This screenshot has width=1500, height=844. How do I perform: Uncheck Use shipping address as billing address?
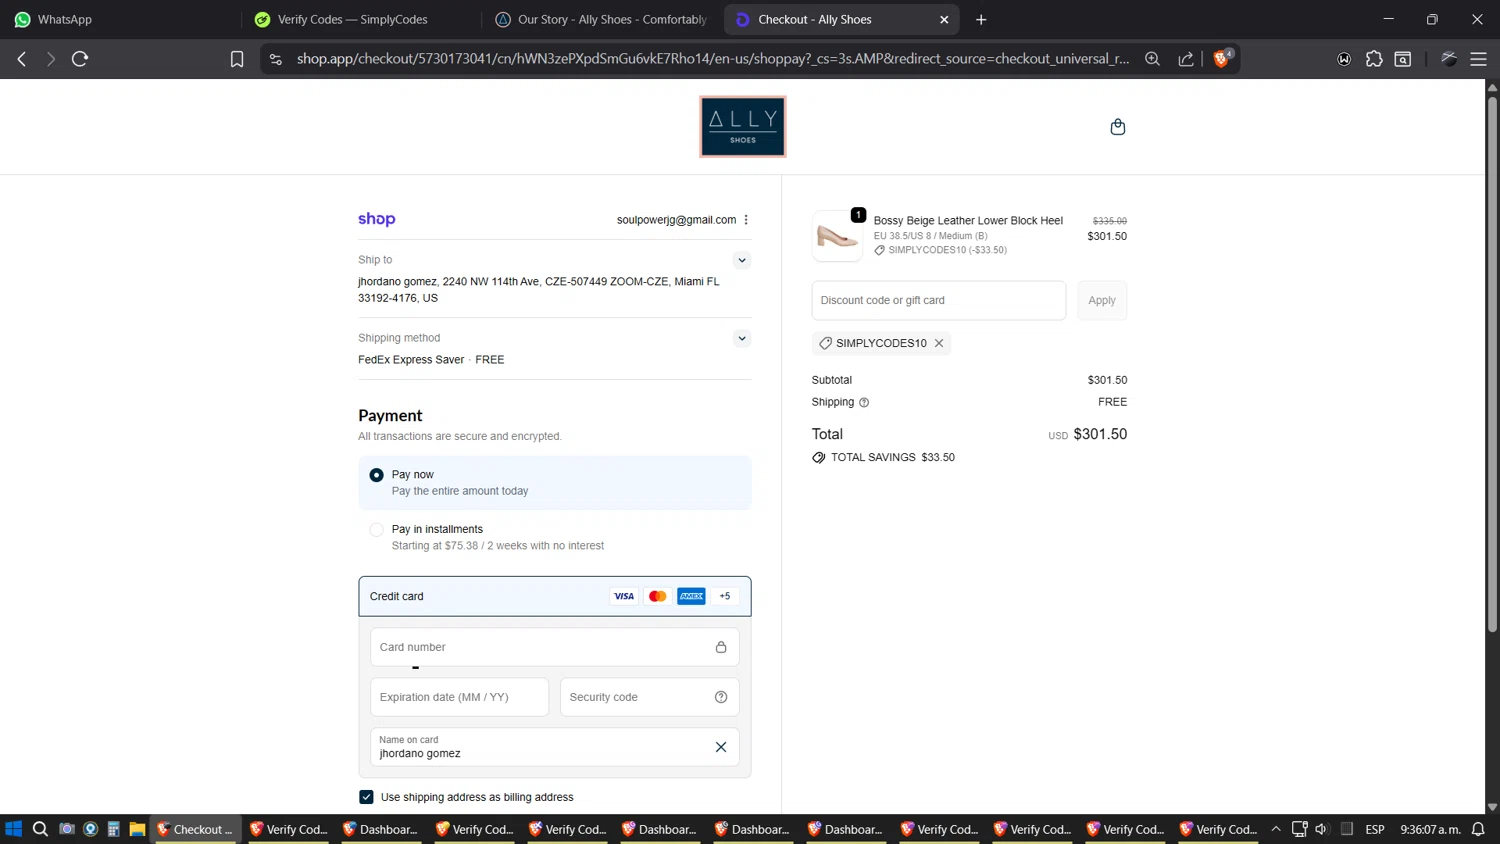366,797
